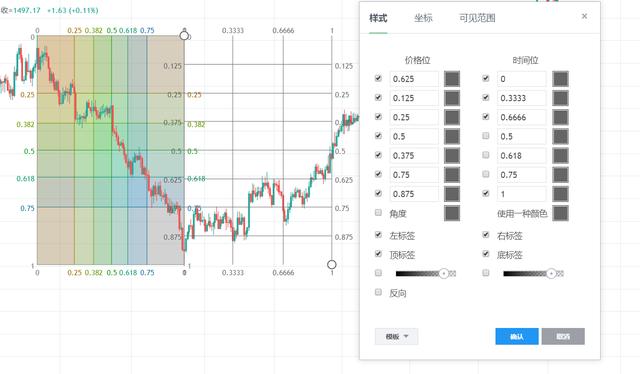The height and width of the screenshot is (374, 640).
Task: Click the right opacity slider handle
Action: point(551,274)
